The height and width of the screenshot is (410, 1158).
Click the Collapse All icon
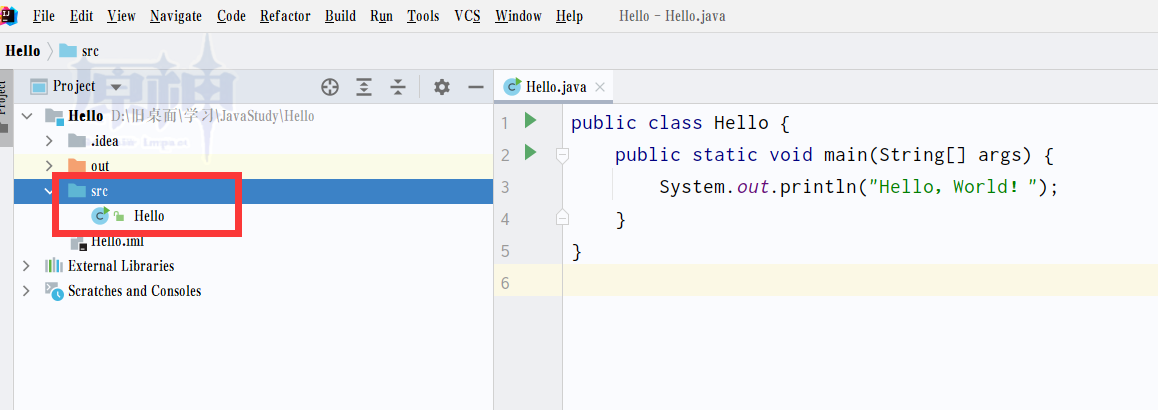pos(398,87)
